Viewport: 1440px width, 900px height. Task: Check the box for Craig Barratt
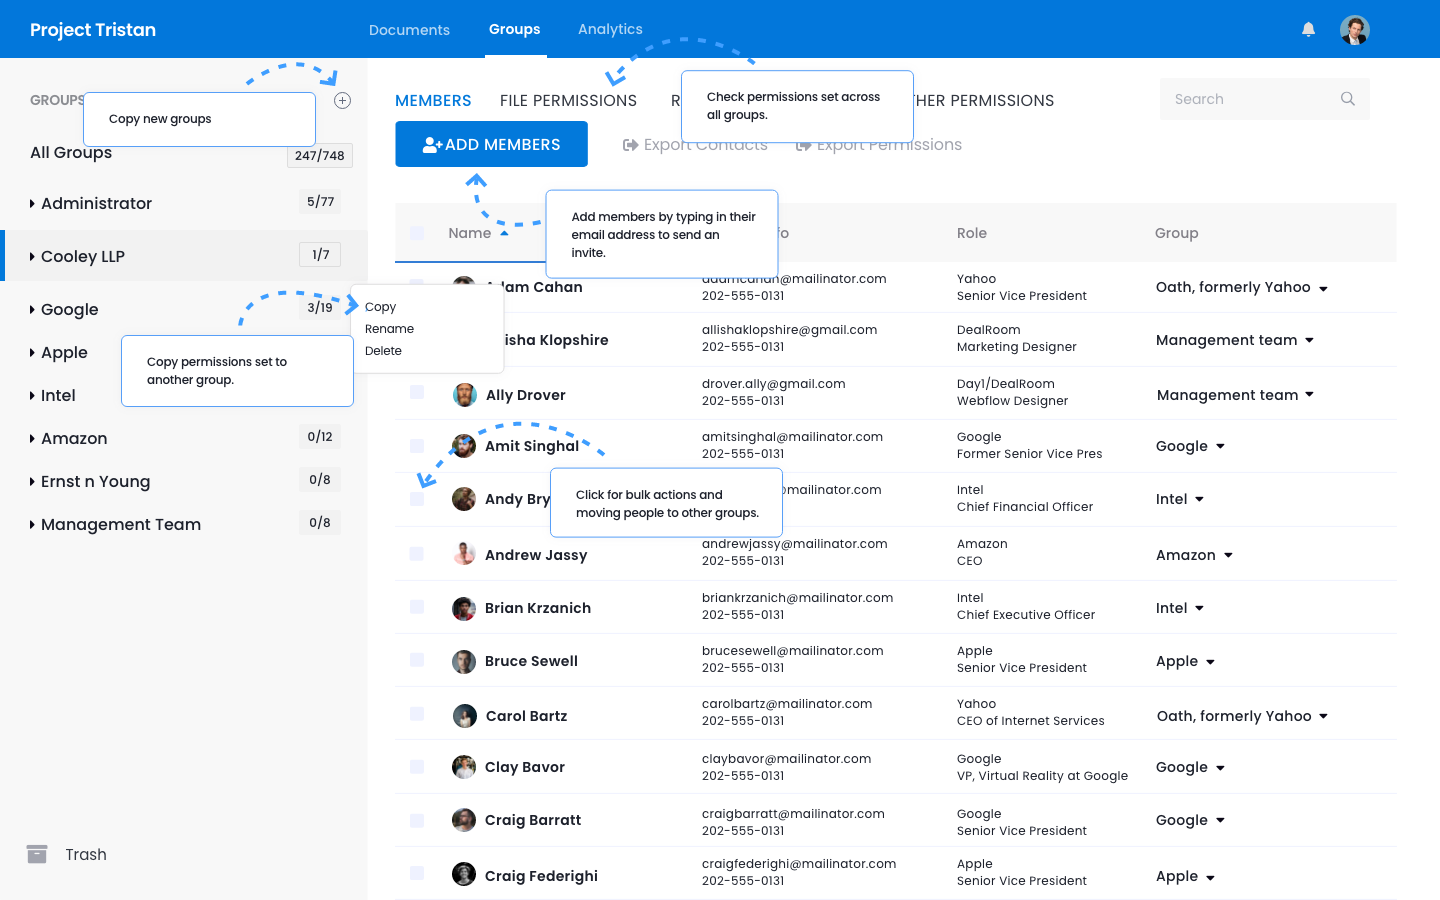(x=417, y=820)
